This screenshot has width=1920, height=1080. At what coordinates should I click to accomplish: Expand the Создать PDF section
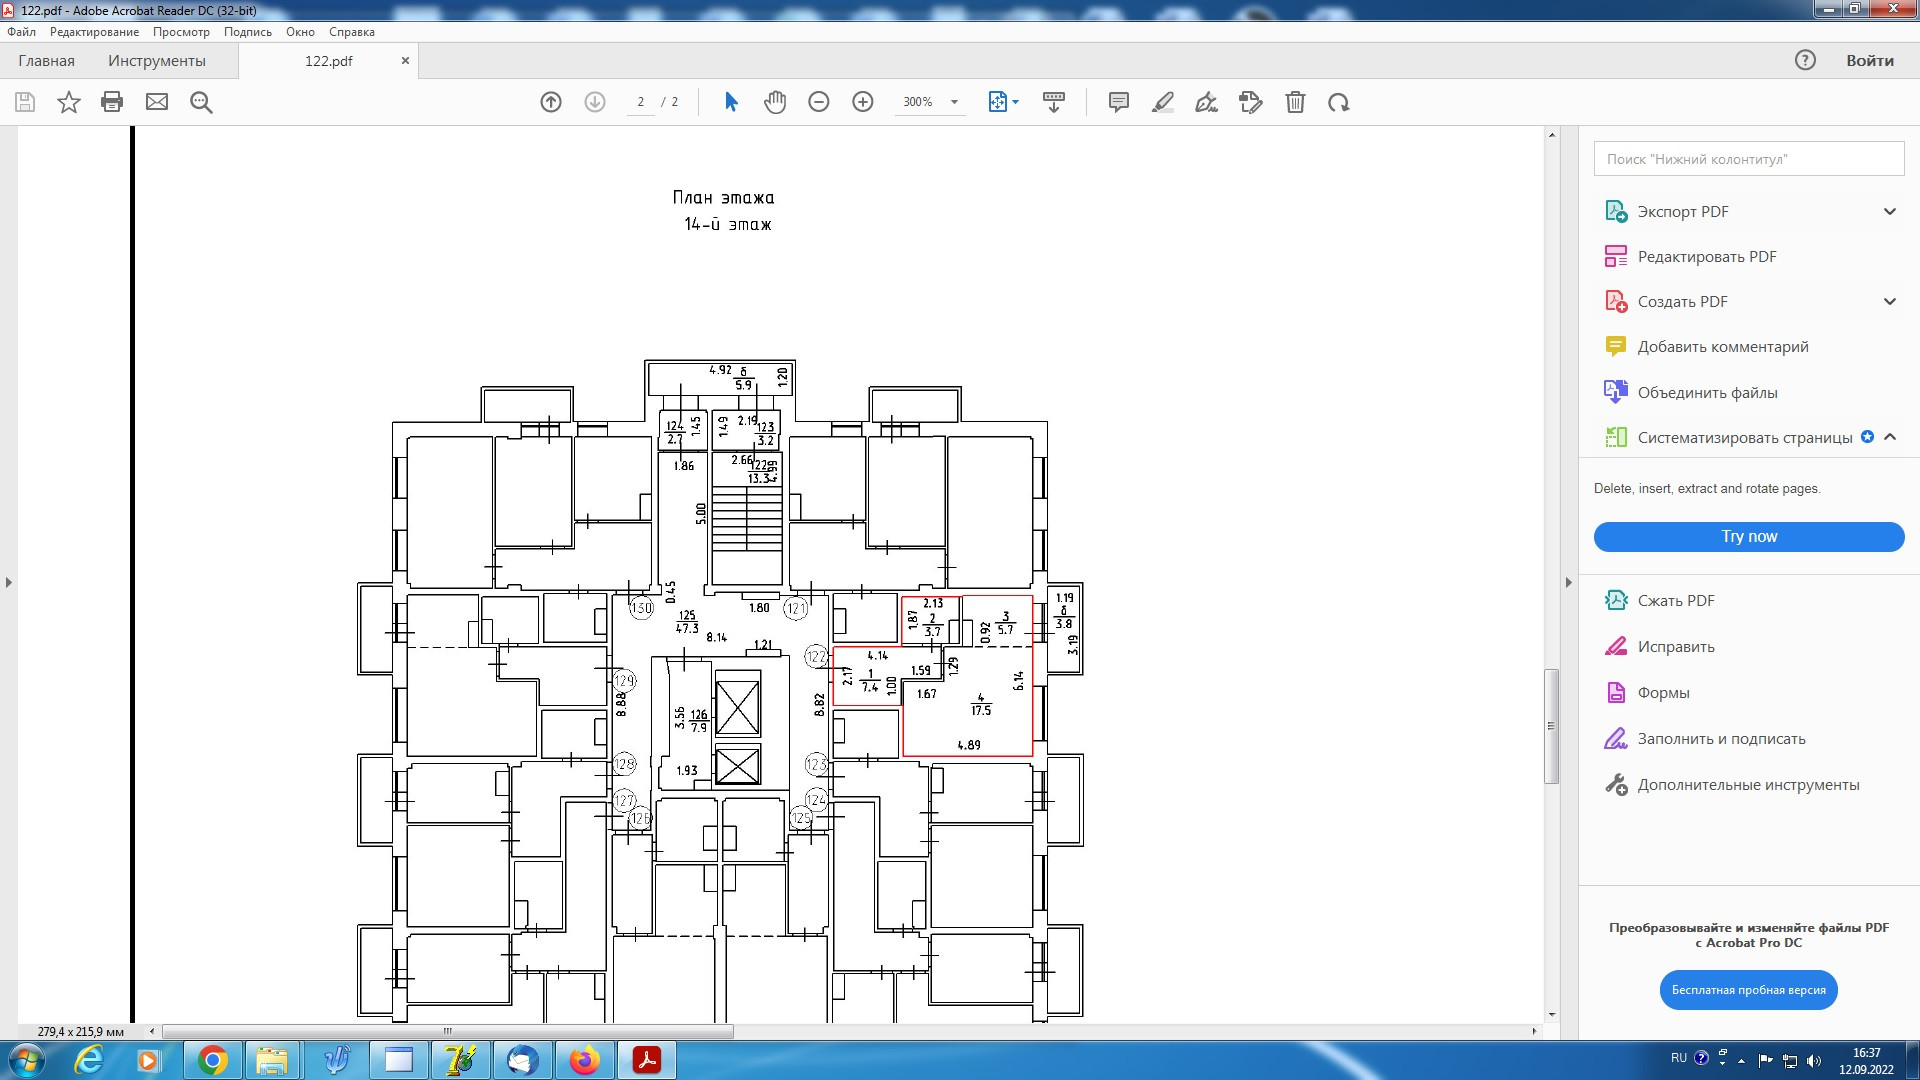coord(1889,301)
